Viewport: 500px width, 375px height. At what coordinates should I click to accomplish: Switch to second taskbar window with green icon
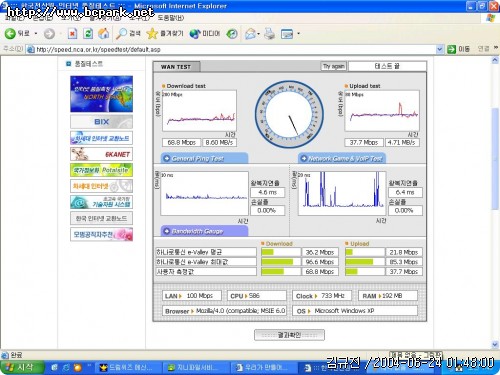[197, 367]
